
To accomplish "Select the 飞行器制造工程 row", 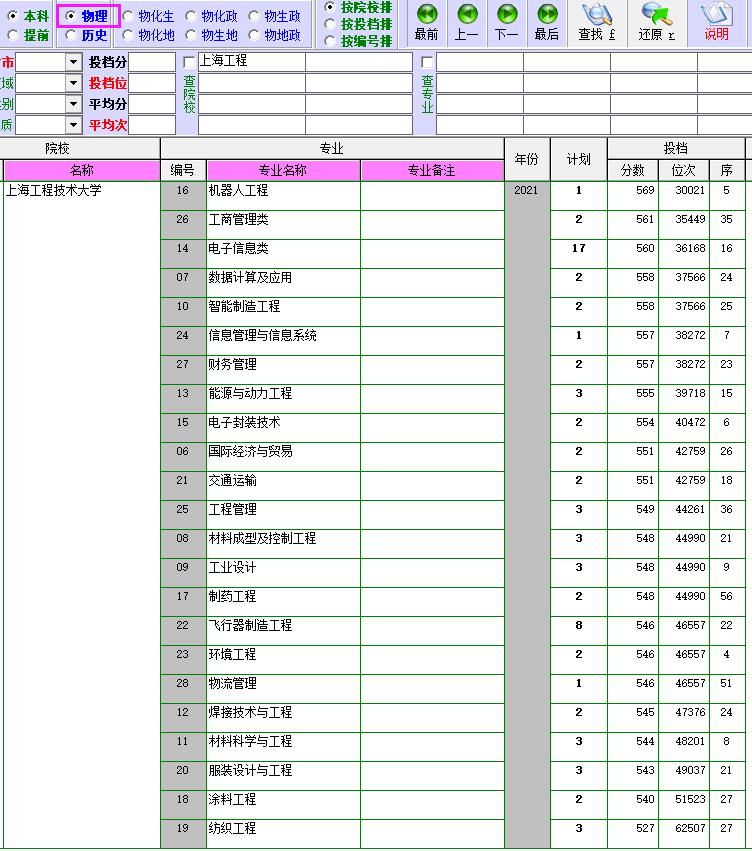I will tap(283, 631).
